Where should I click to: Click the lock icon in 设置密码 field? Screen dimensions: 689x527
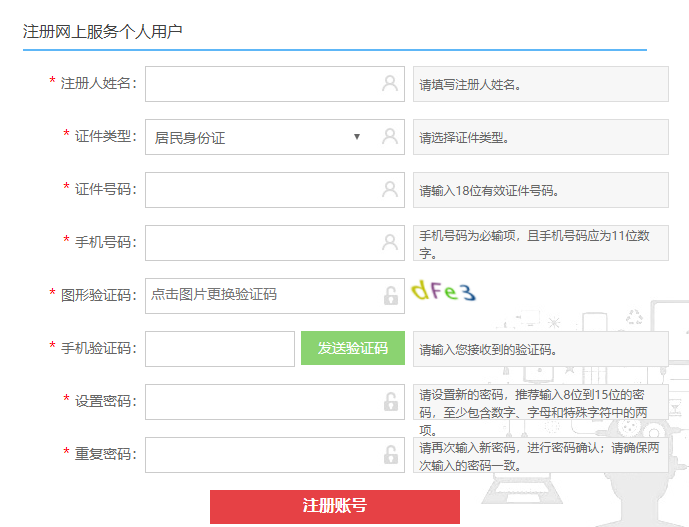390,402
